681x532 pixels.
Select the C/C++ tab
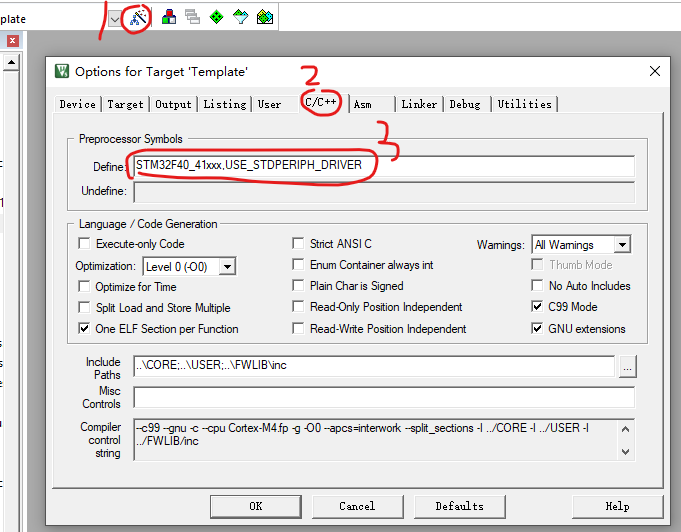[321, 102]
